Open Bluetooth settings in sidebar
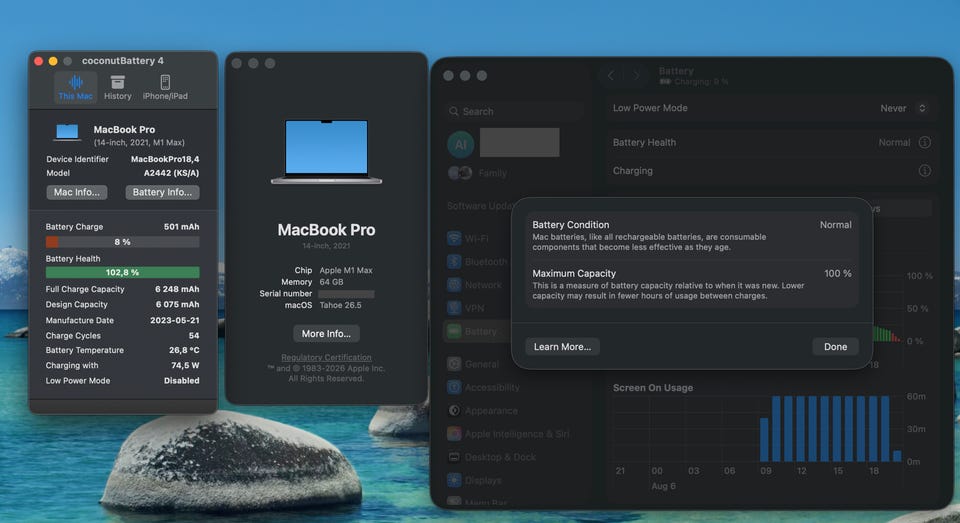Image resolution: width=960 pixels, height=523 pixels. click(478, 262)
